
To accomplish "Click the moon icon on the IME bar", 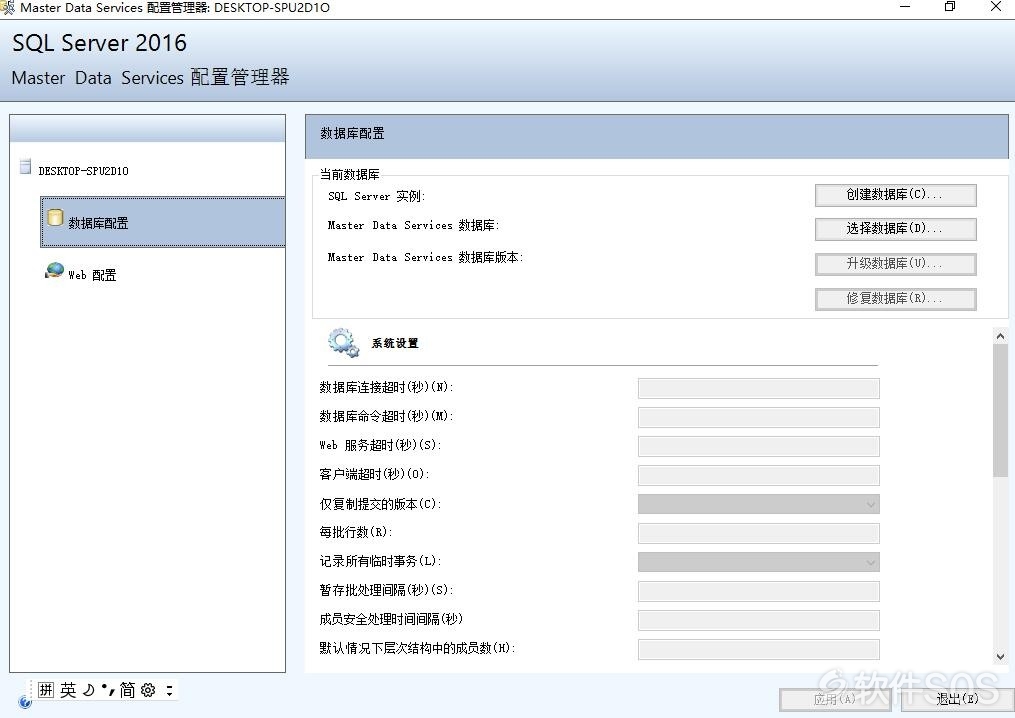I will tap(89, 690).
